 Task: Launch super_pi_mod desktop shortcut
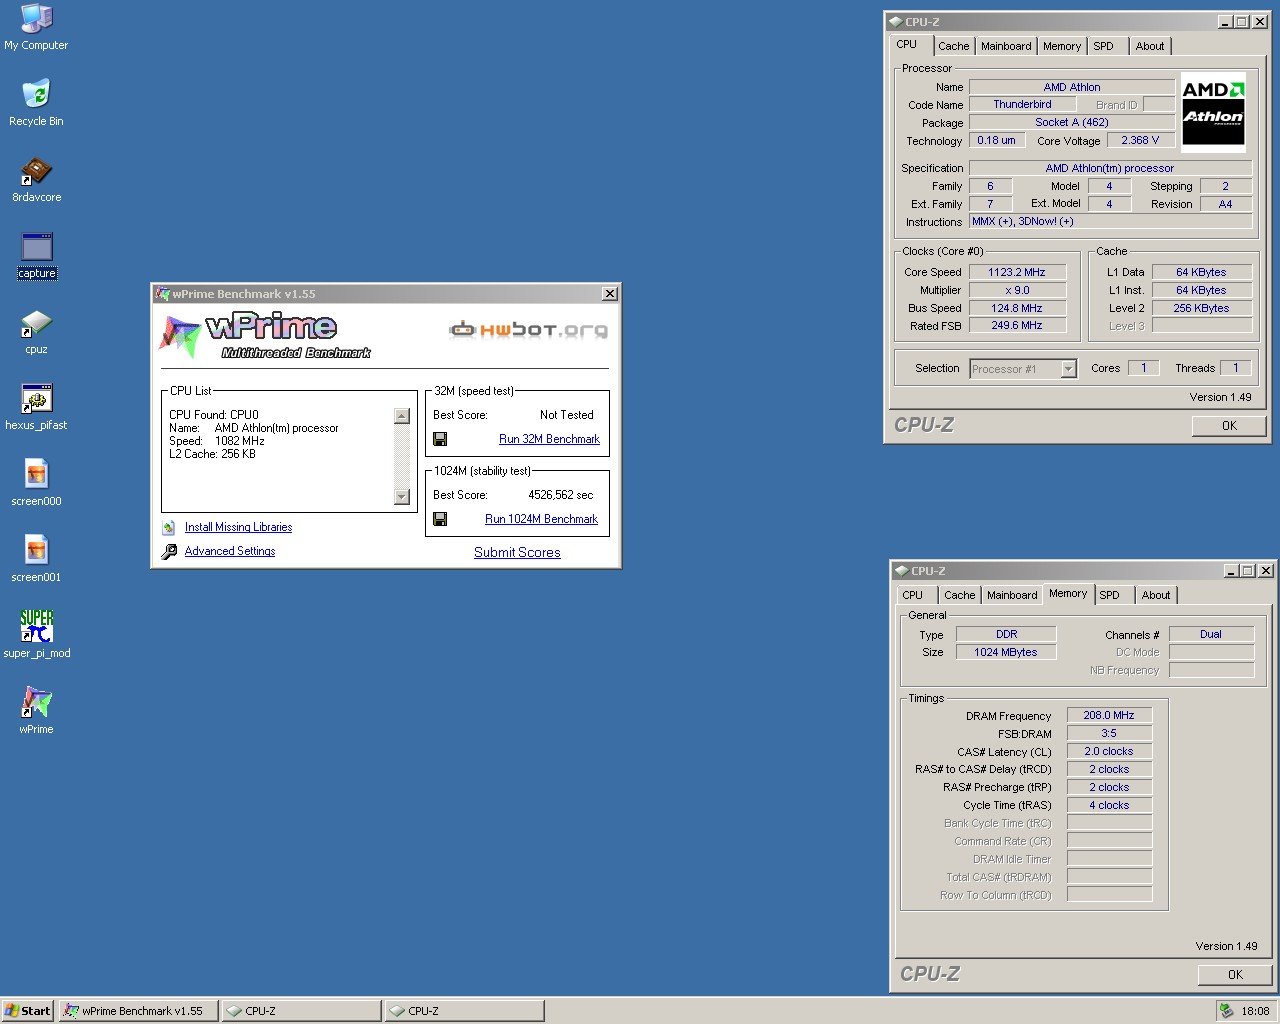[x=36, y=635]
